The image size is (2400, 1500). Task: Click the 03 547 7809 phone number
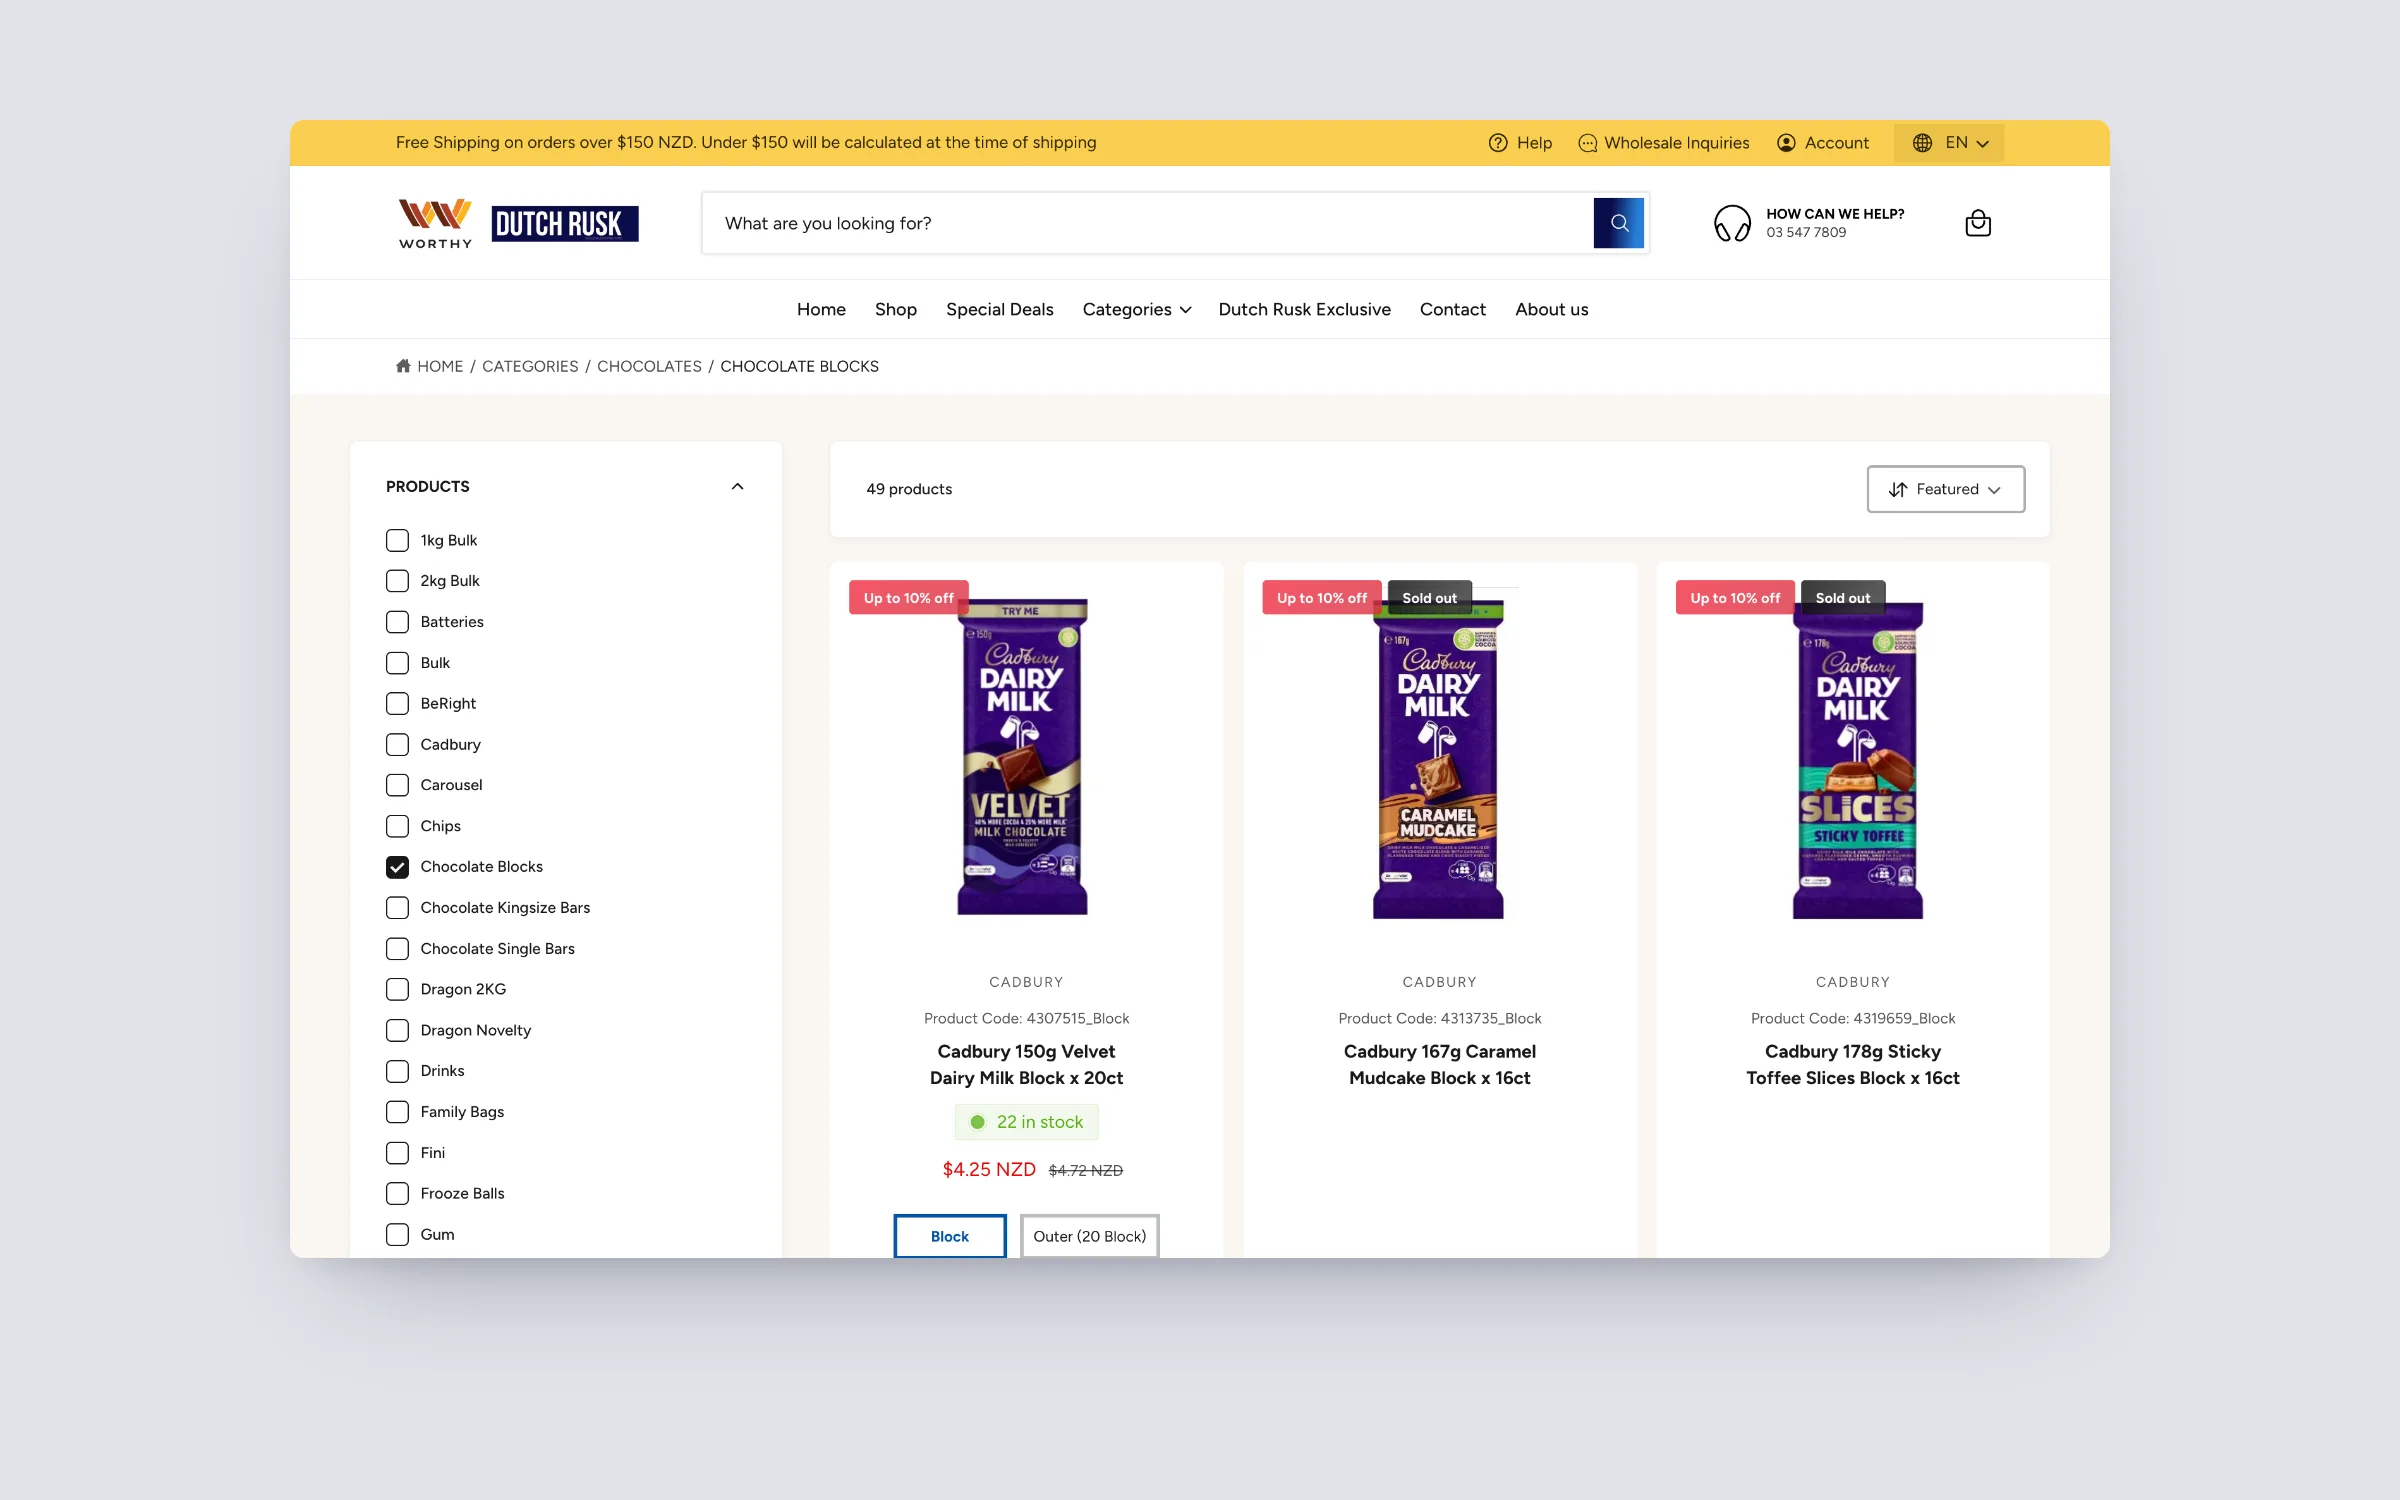1806,232
